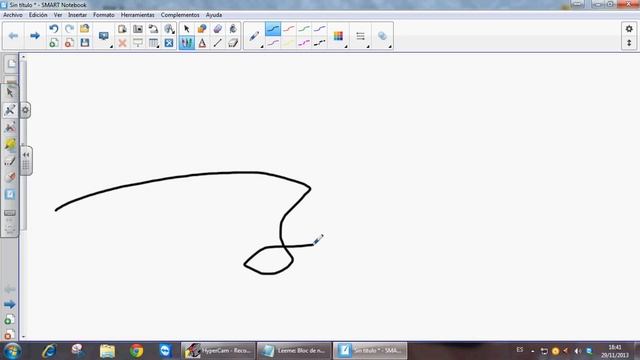Select the yellow highlighter in floating toolbar
640x360 pixels.
[x=10, y=144]
